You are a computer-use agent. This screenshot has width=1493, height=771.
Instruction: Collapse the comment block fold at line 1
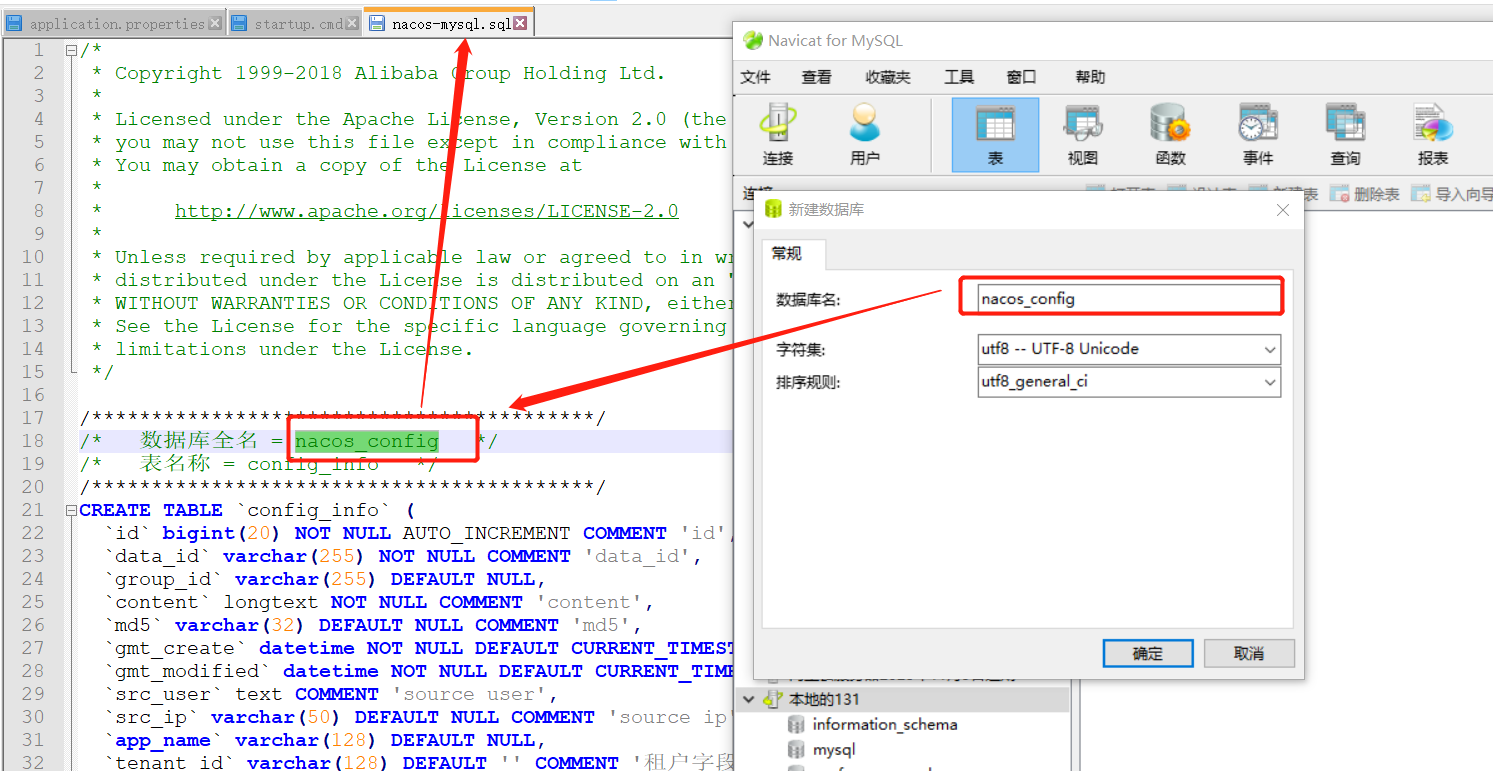point(71,50)
